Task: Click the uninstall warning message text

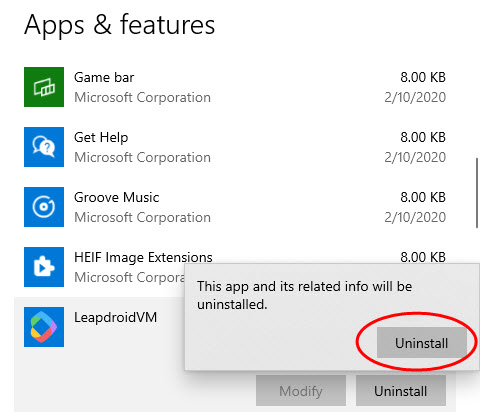Action: (305, 295)
